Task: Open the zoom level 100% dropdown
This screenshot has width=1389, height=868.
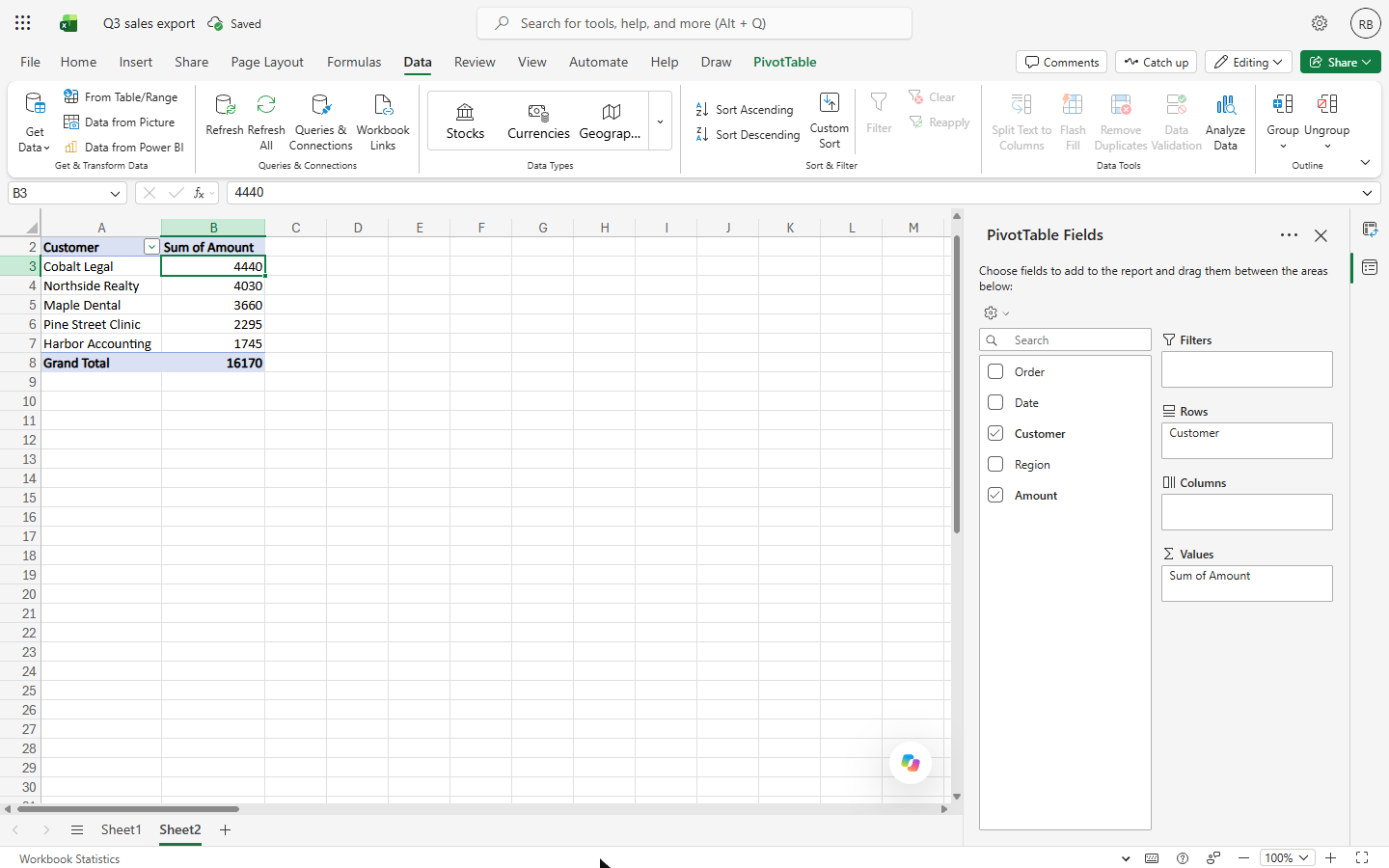Action: pos(1285,858)
